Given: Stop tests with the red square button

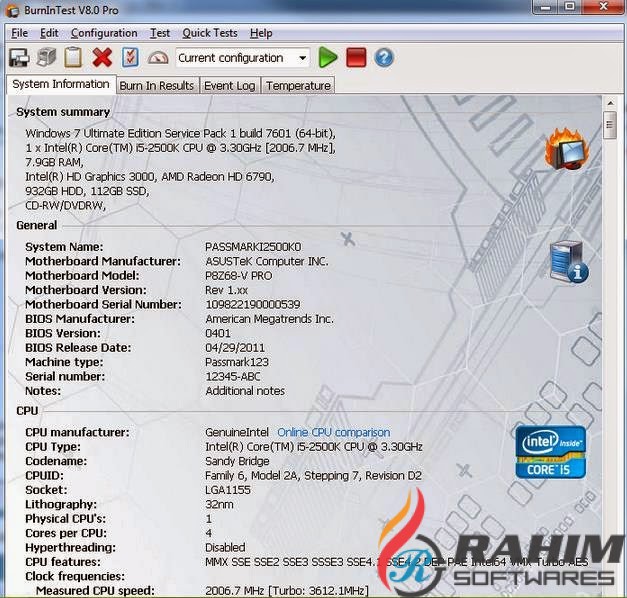Looking at the screenshot, I should (x=356, y=57).
